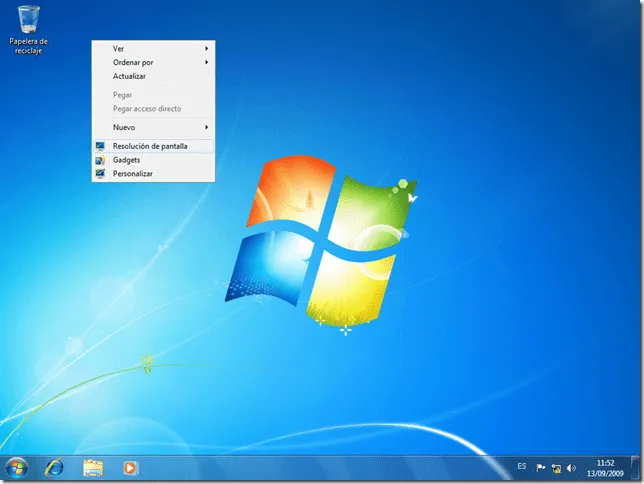This screenshot has height=484, width=644.
Task: Open the Windows Explorer folder taskbar icon
Action: (x=93, y=468)
